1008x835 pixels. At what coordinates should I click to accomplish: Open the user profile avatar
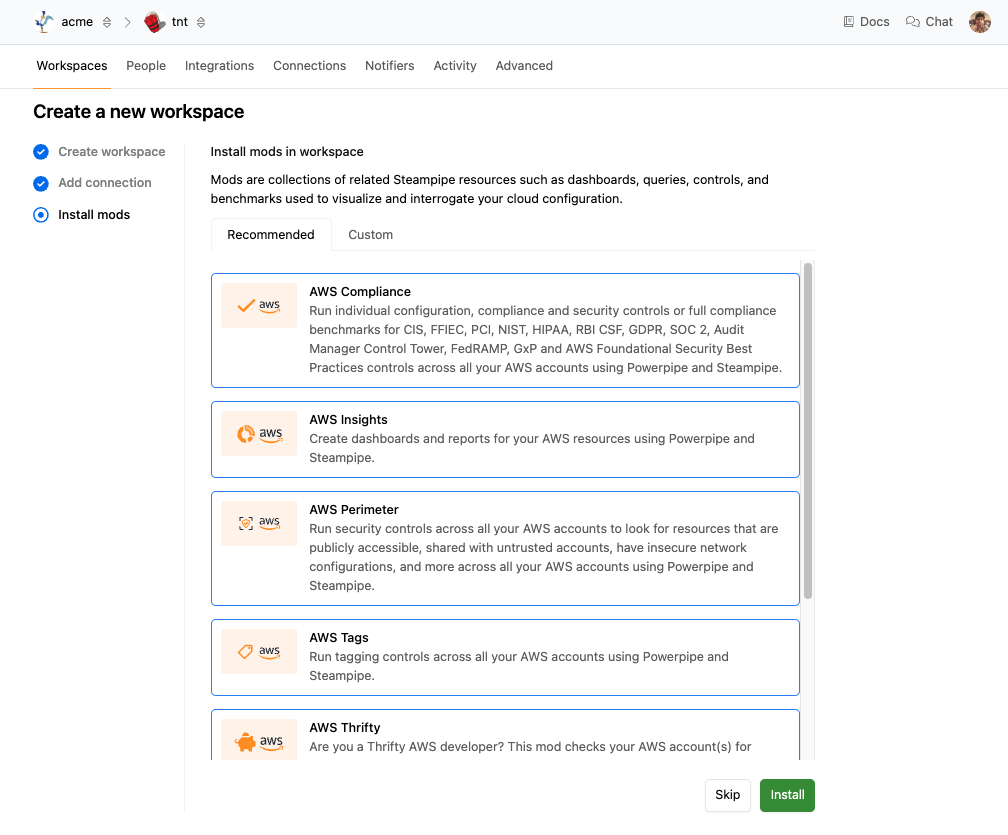point(979,21)
